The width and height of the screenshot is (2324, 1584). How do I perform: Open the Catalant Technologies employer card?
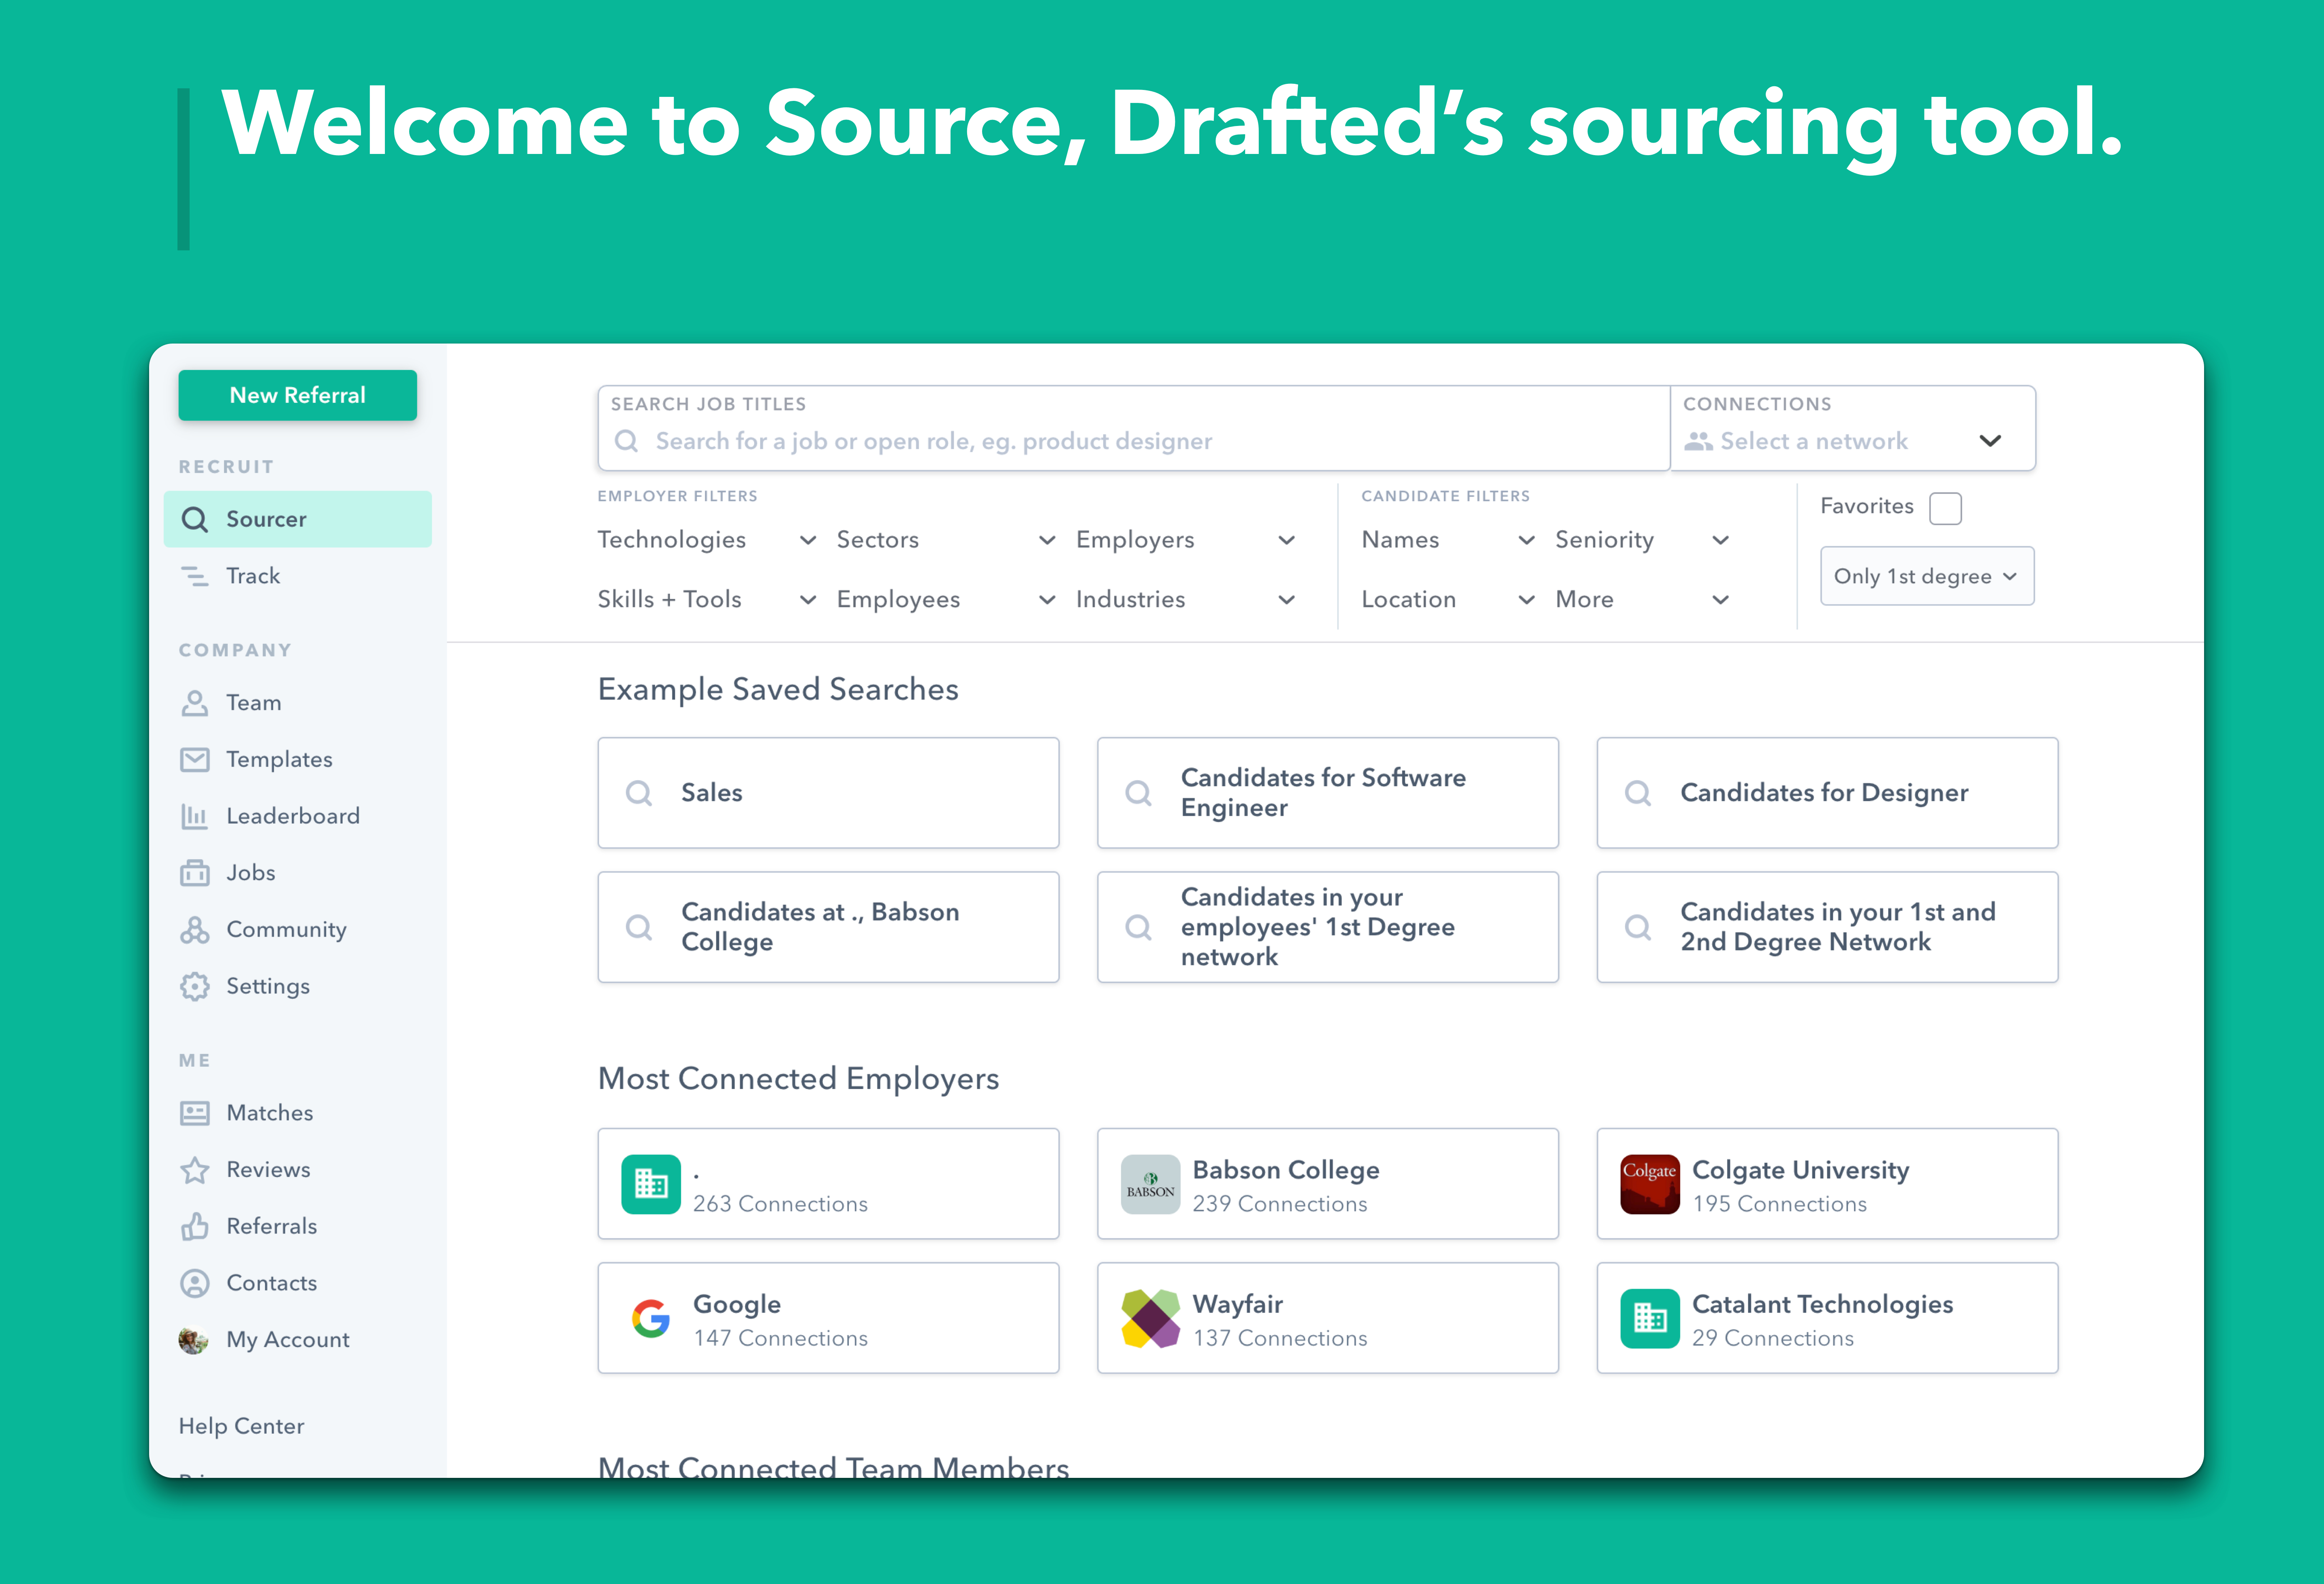[x=1828, y=1318]
